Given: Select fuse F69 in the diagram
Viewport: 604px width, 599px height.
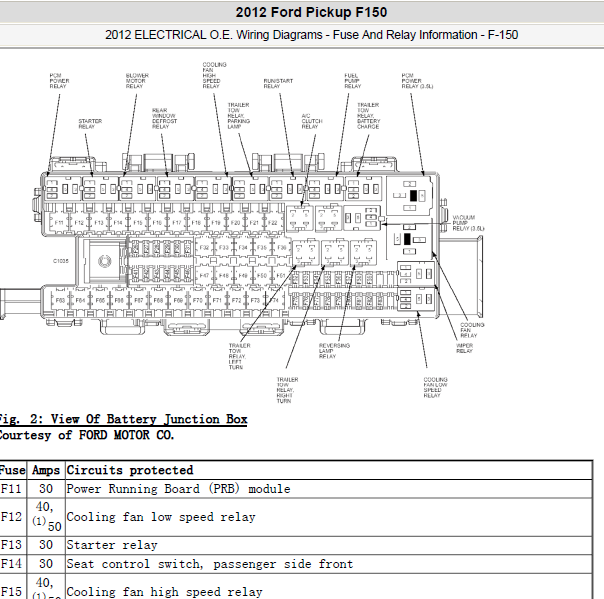Looking at the screenshot, I should click(x=178, y=300).
